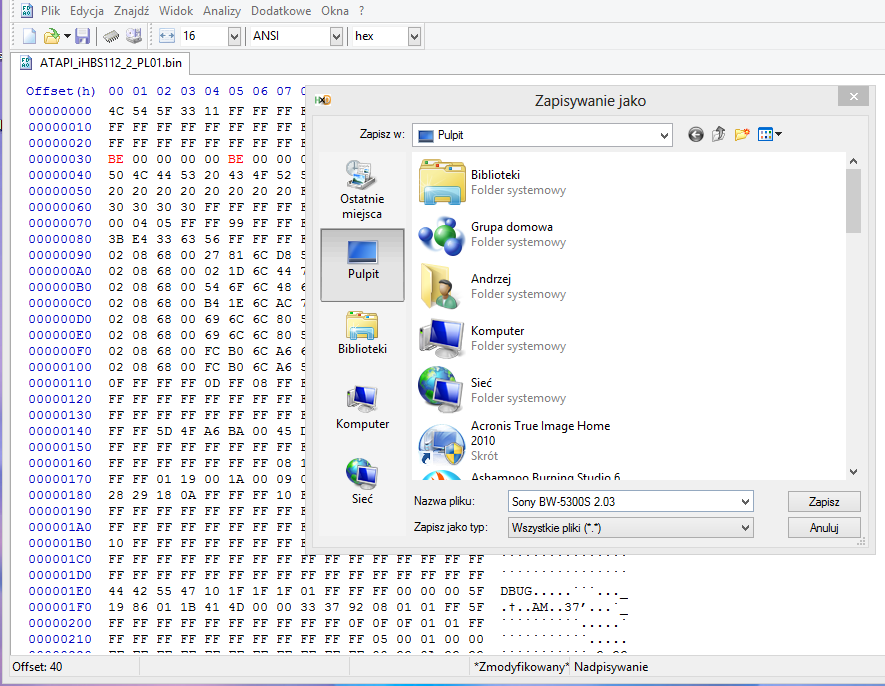885x686 pixels.
Task: Click the Back arrow icon in save dialog
Action: 696,134
